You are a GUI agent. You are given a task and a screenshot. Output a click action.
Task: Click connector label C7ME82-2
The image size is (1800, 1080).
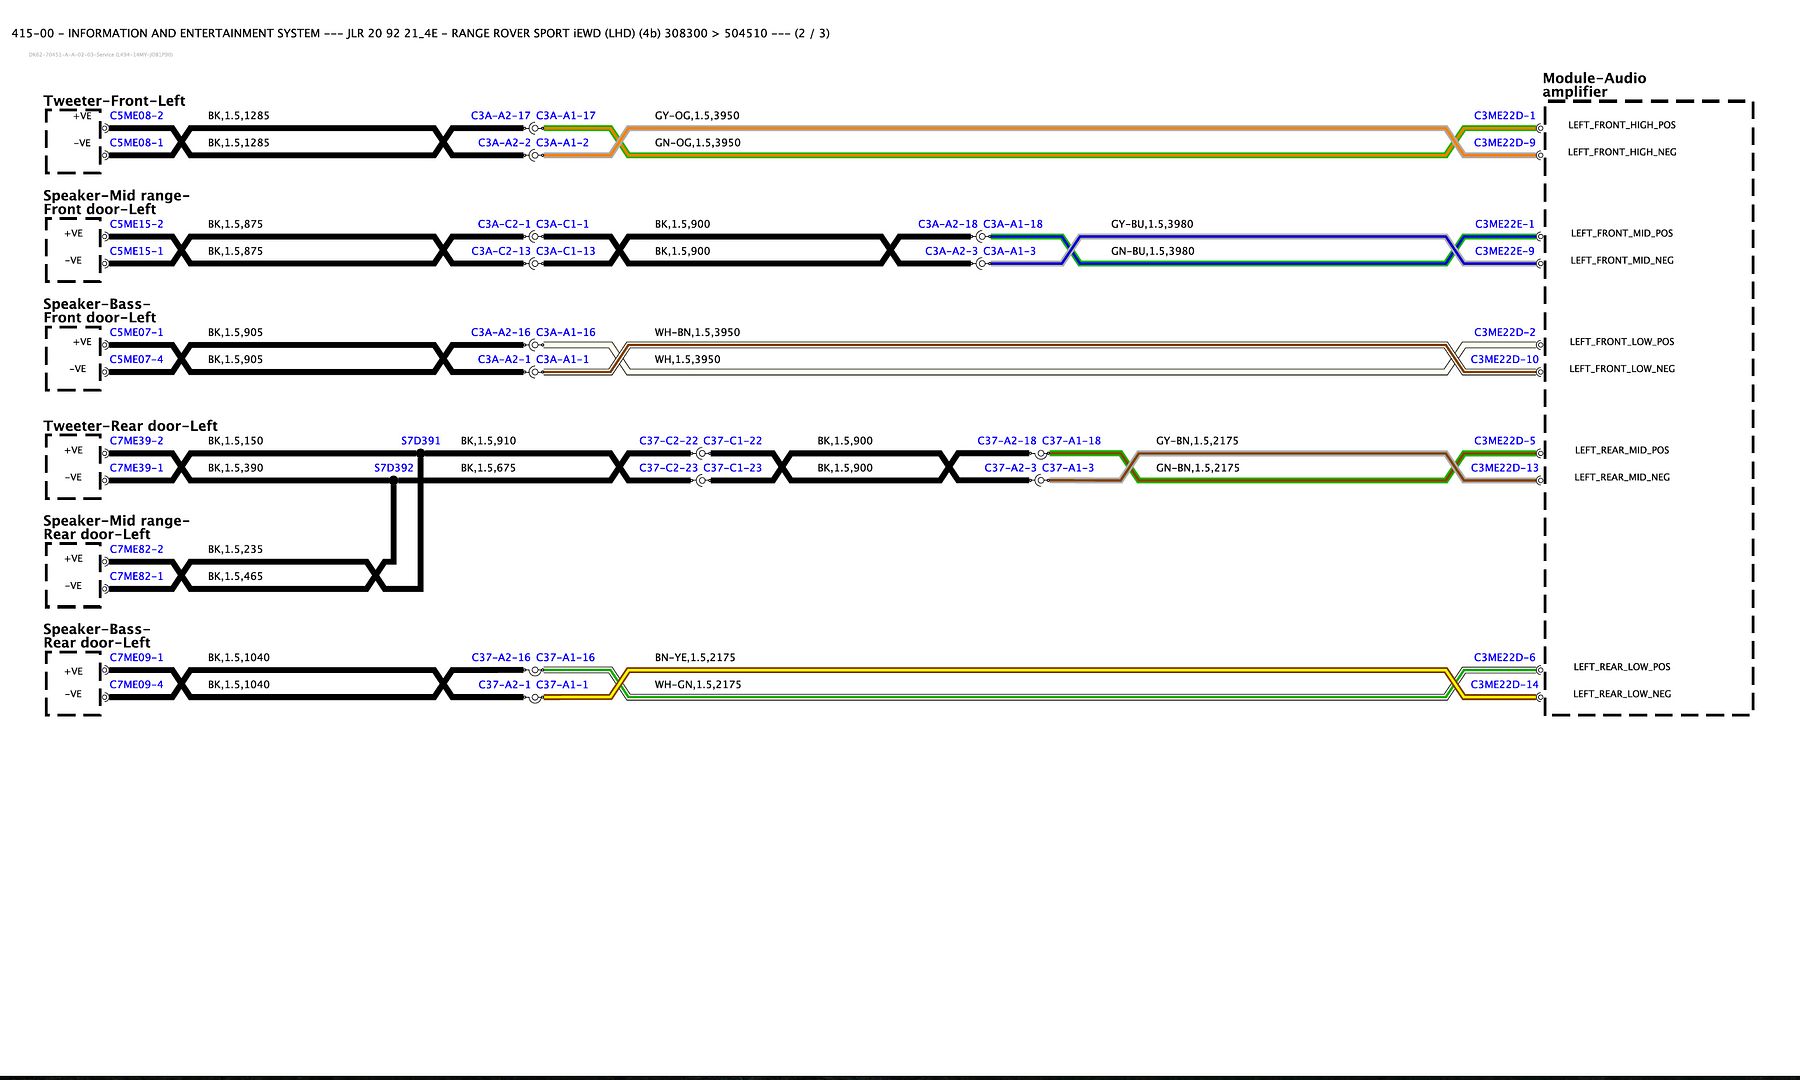coord(136,549)
